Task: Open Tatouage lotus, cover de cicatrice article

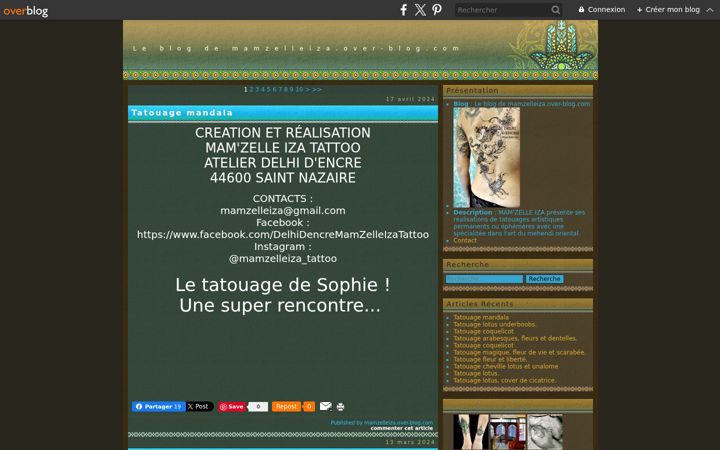Action: 505,380
